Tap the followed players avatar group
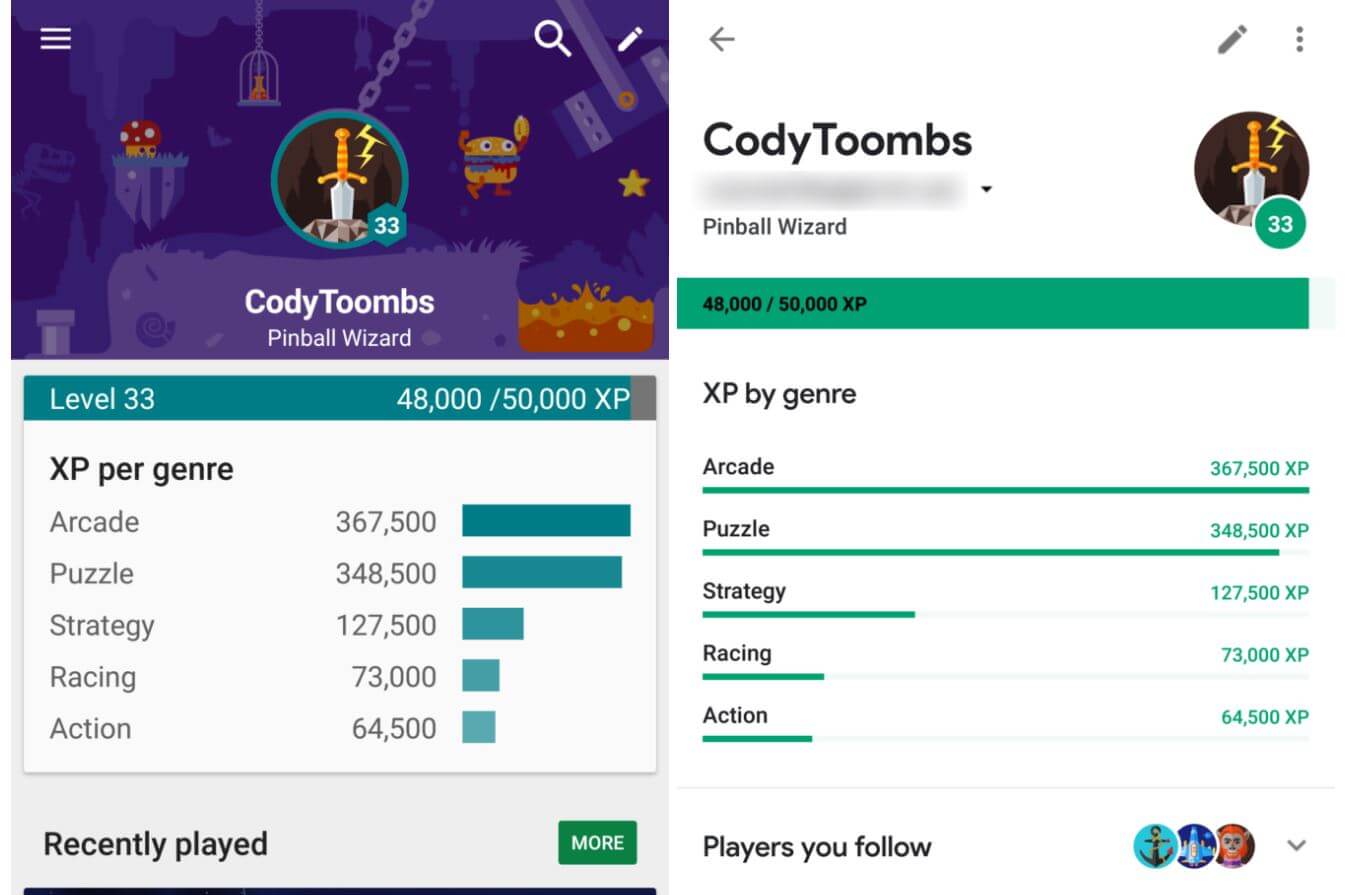The width and height of the screenshot is (1347, 895). coord(1194,846)
